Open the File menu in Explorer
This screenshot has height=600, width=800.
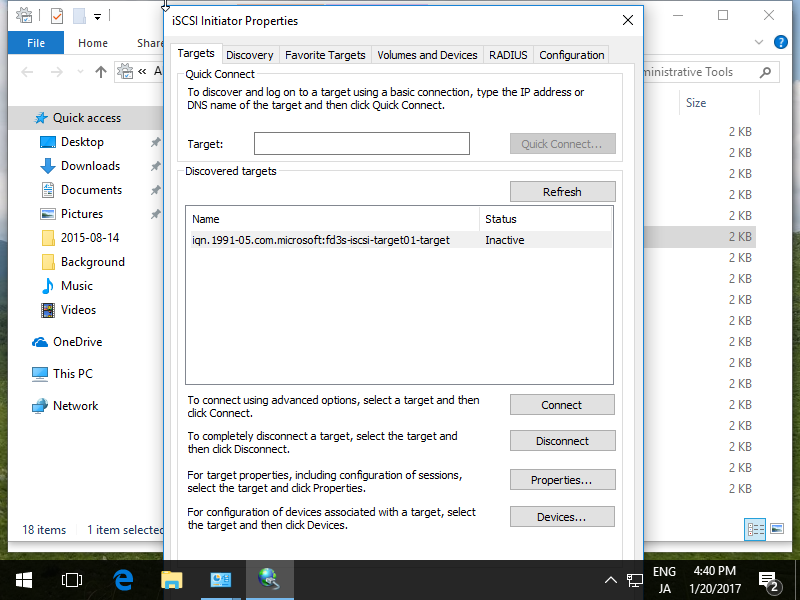pyautogui.click(x=36, y=43)
